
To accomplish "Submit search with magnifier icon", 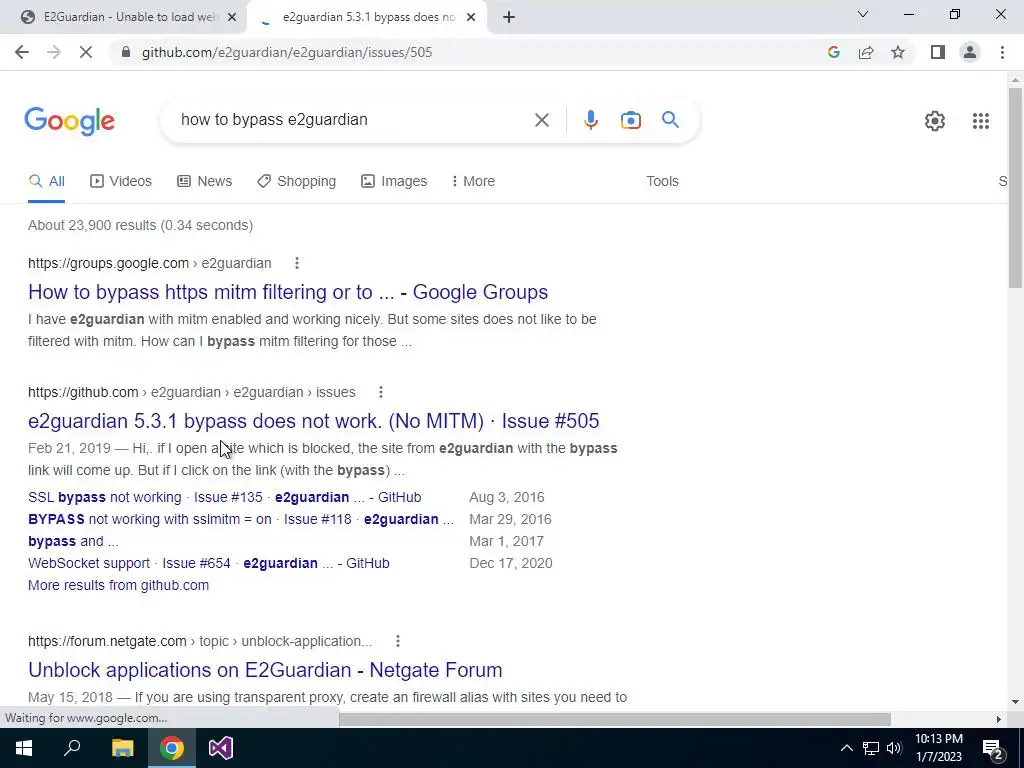I will 670,120.
